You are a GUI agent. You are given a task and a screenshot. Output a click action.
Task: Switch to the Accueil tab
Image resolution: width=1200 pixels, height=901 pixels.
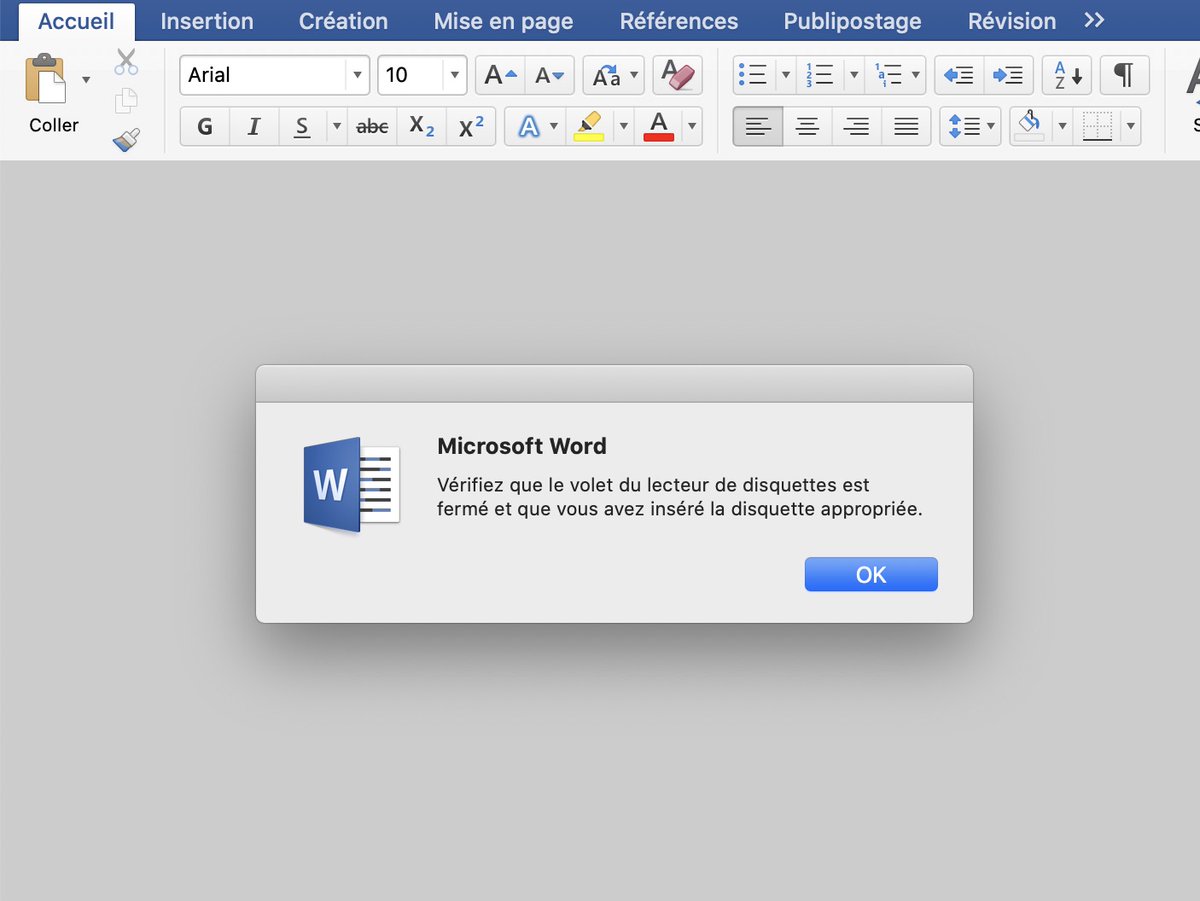click(76, 21)
